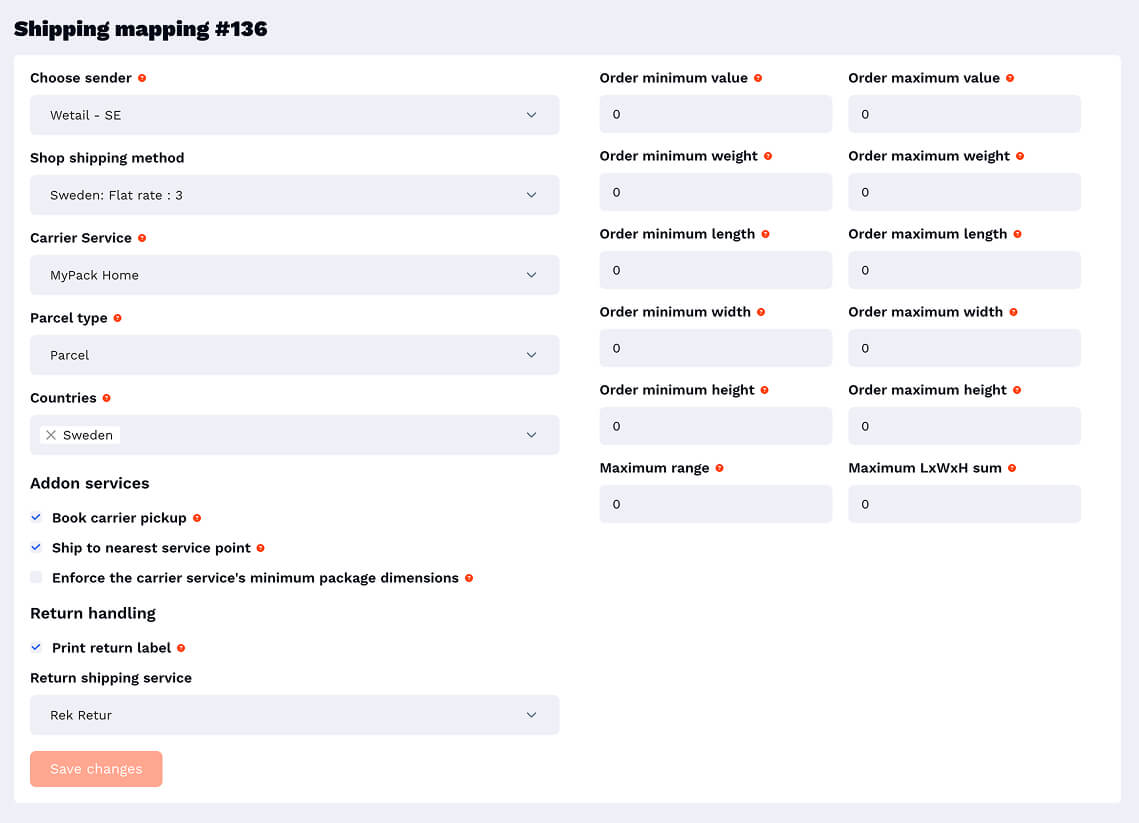This screenshot has height=823, width=1139.
Task: Open the Choose sender dropdown
Action: (294, 115)
